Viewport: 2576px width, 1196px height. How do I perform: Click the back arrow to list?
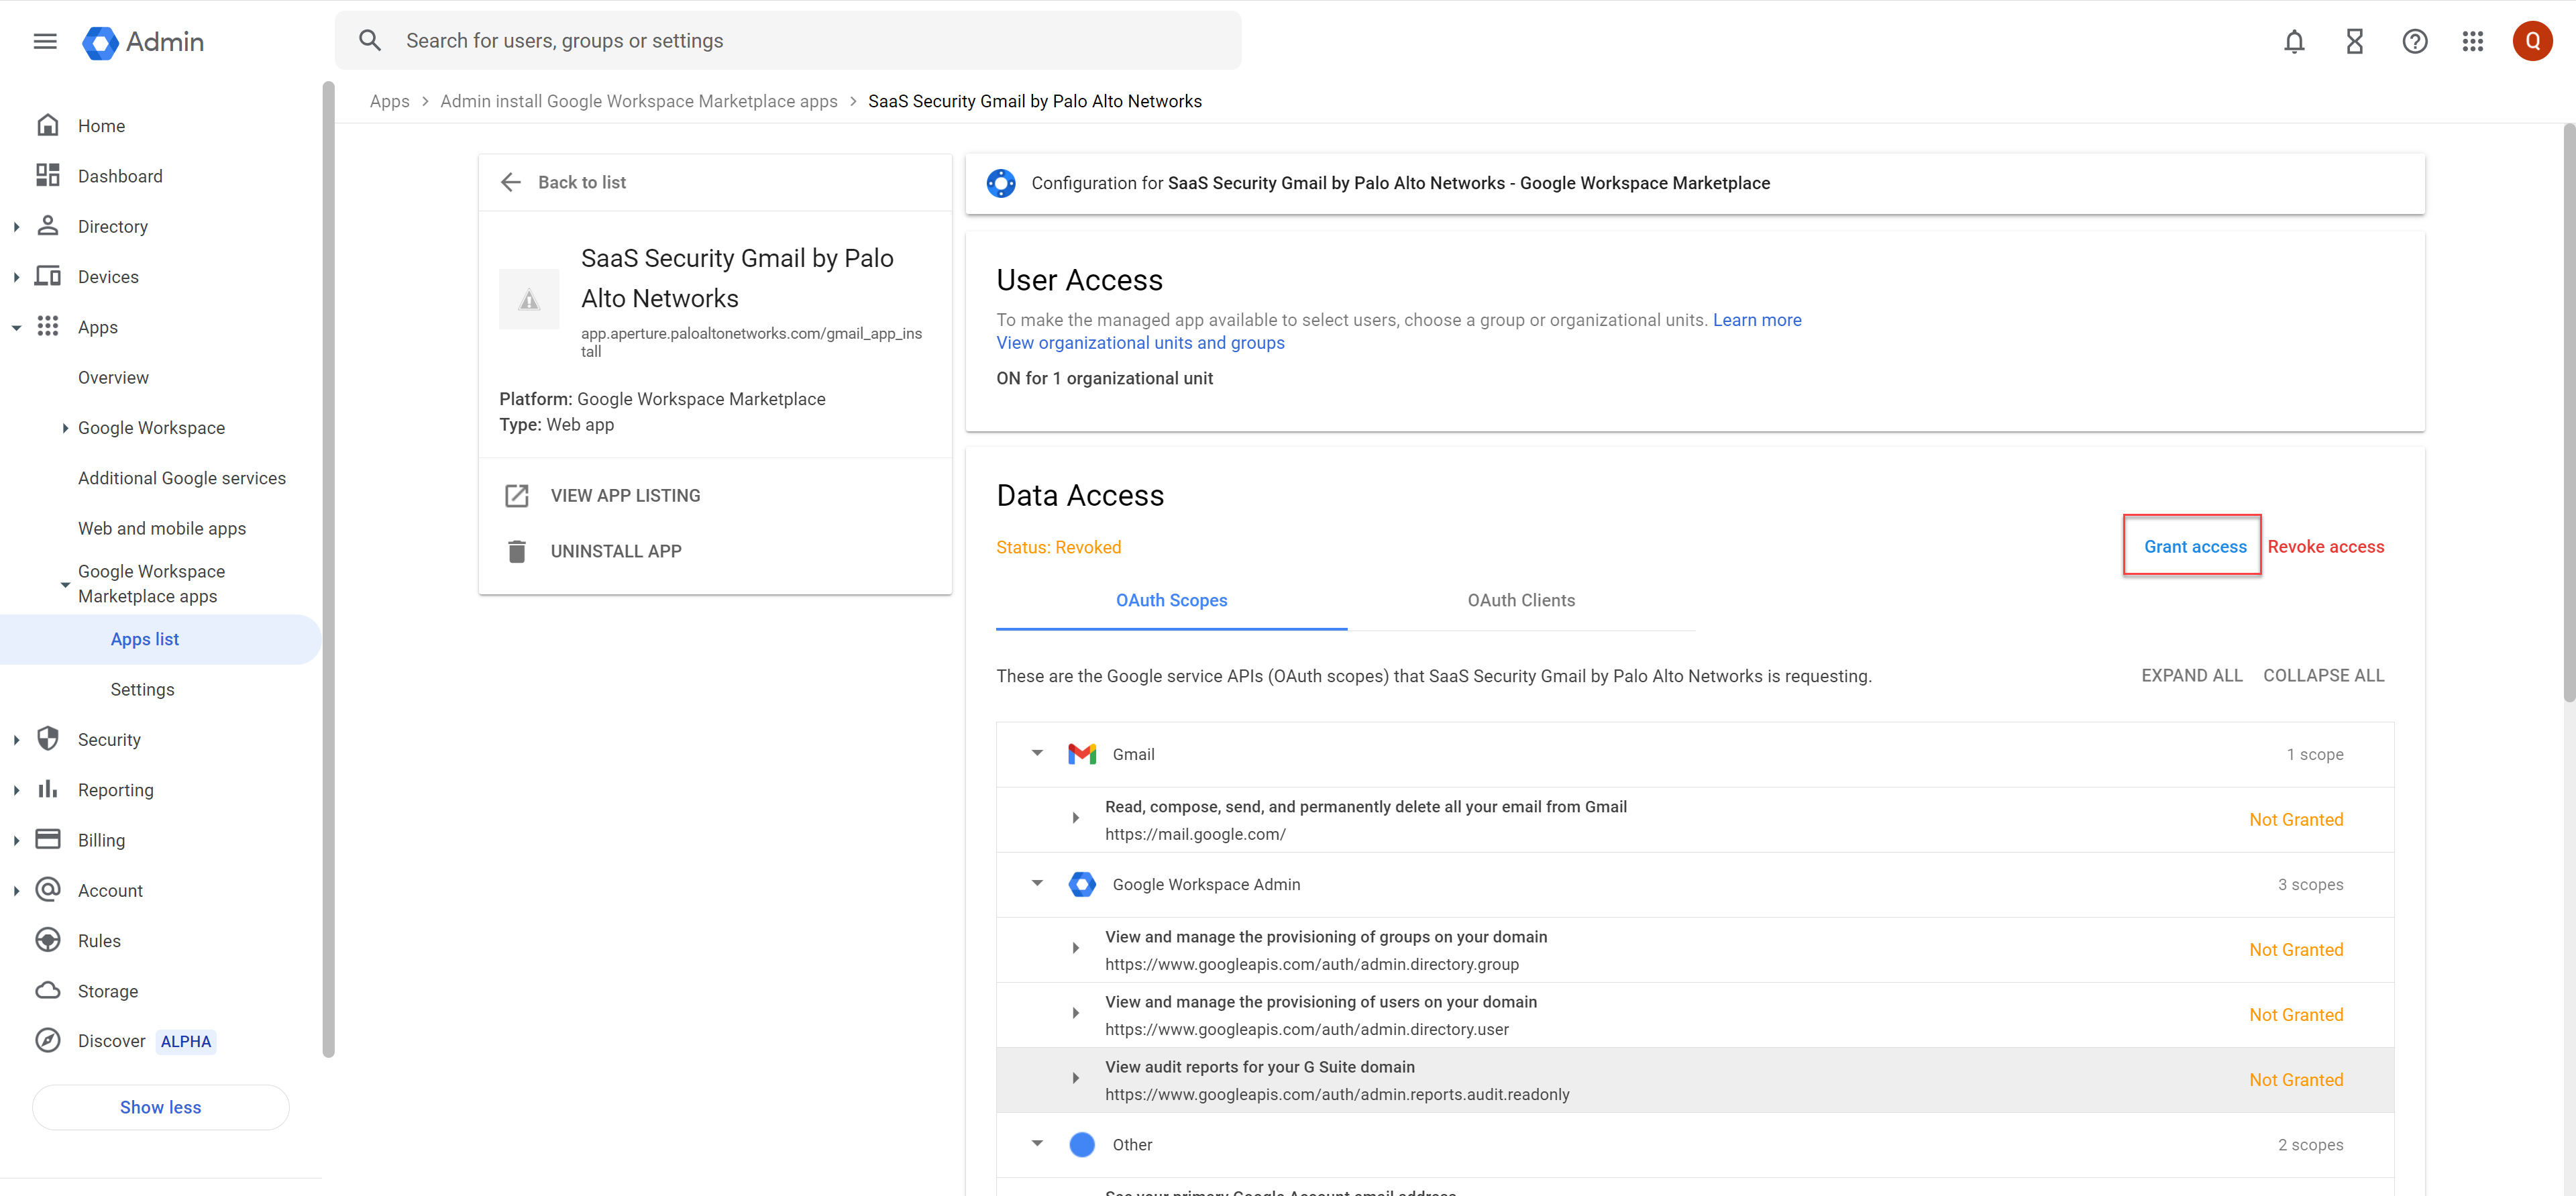click(511, 182)
